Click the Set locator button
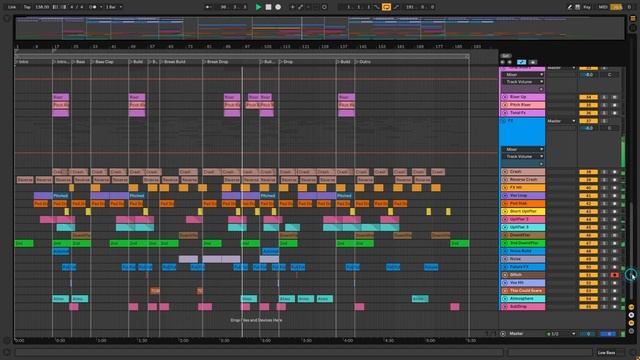This screenshot has width=640, height=360. [x=506, y=56]
